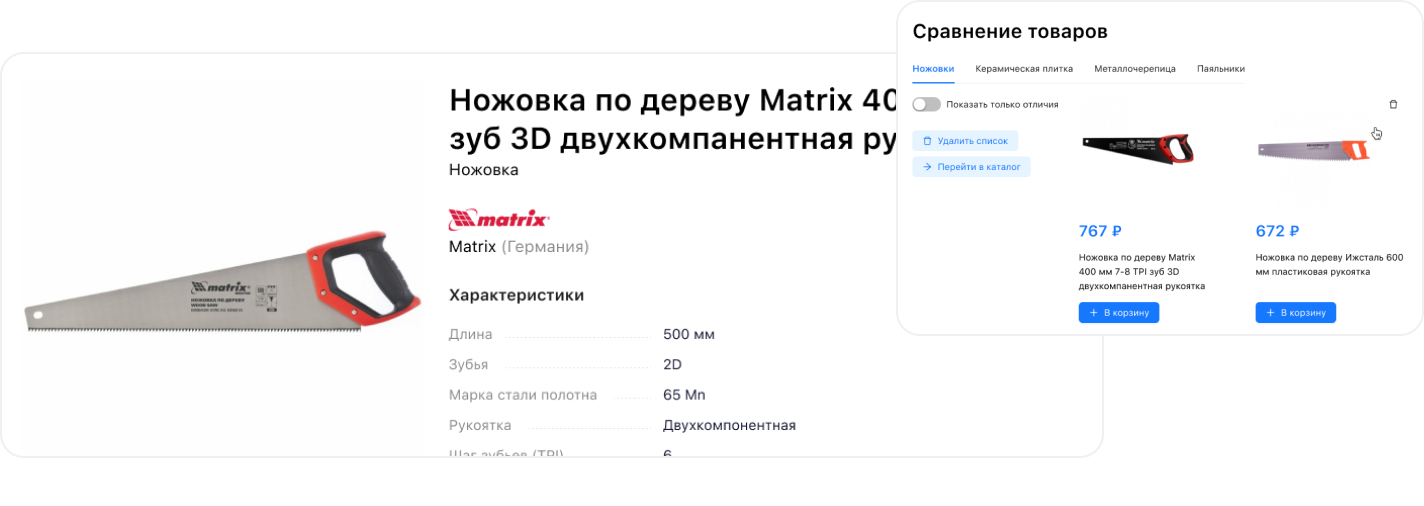
Task: Select the Ножовки tab
Action: (933, 69)
